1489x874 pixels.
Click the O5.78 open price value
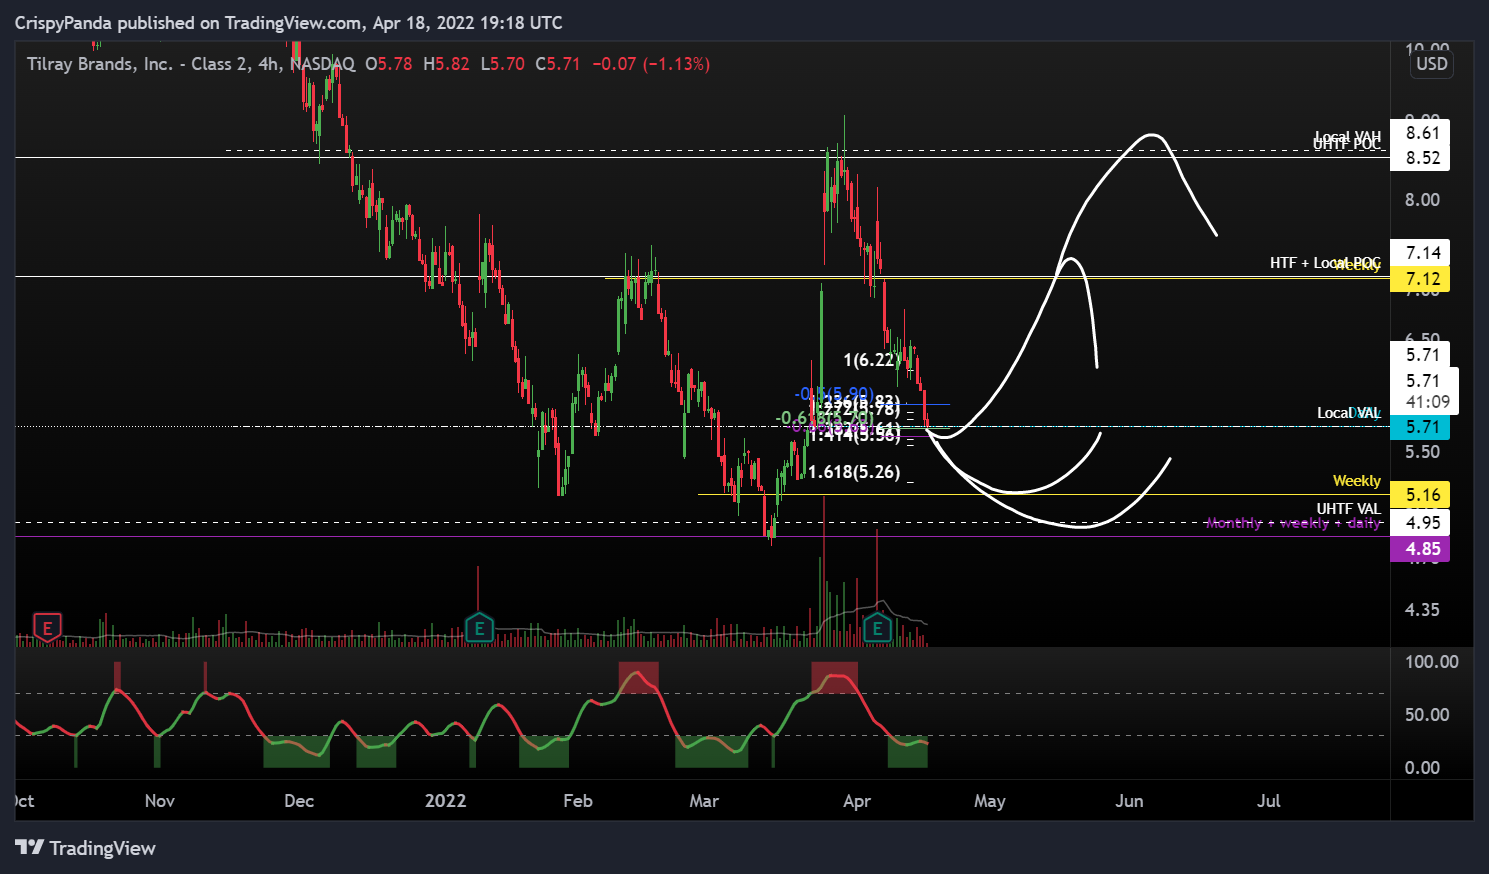389,64
